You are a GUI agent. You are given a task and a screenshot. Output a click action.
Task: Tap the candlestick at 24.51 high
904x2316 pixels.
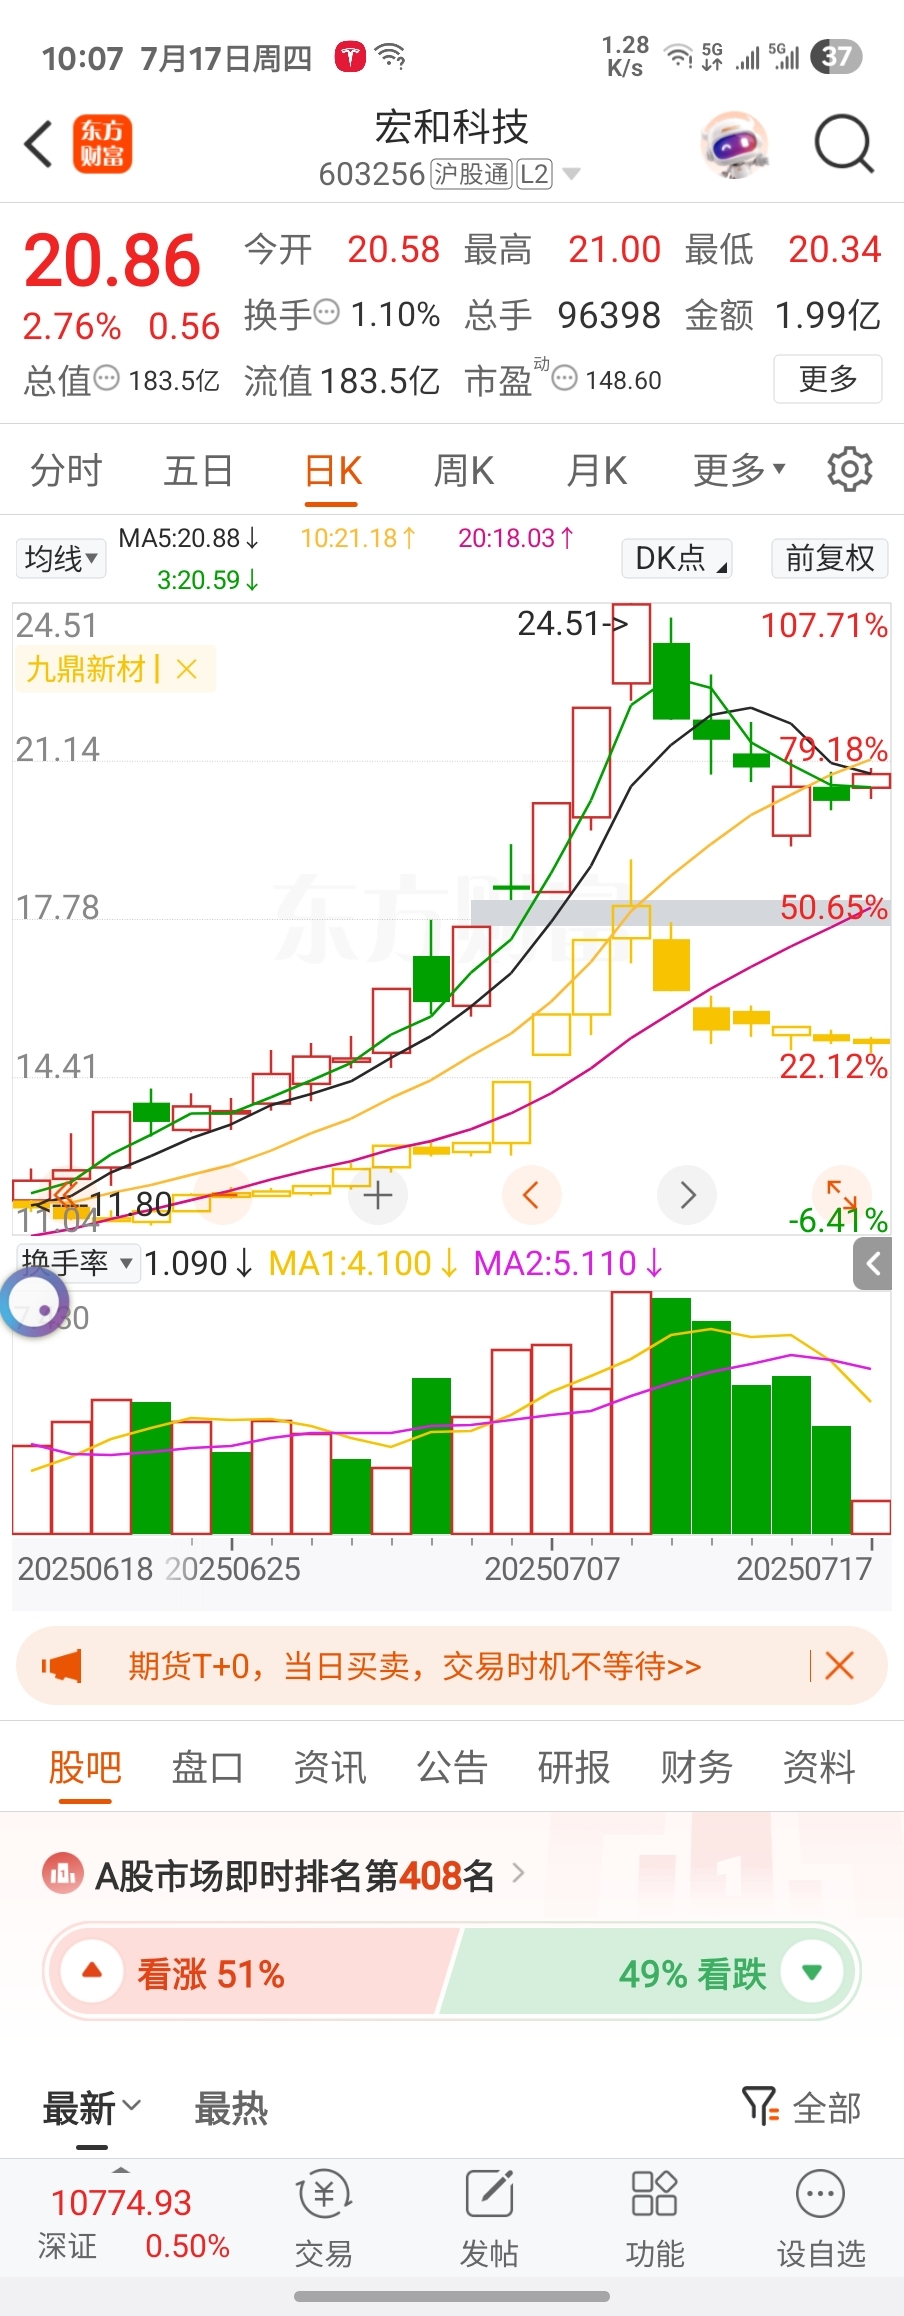631,645
